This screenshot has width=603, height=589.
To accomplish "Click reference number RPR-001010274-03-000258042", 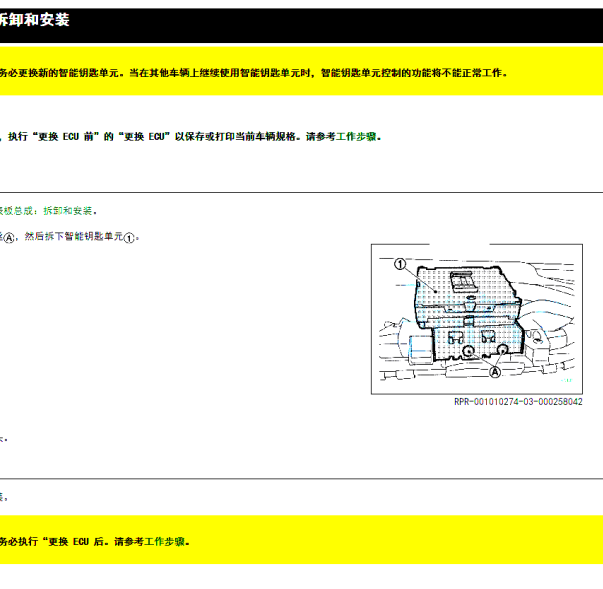I will pyautogui.click(x=518, y=401).
